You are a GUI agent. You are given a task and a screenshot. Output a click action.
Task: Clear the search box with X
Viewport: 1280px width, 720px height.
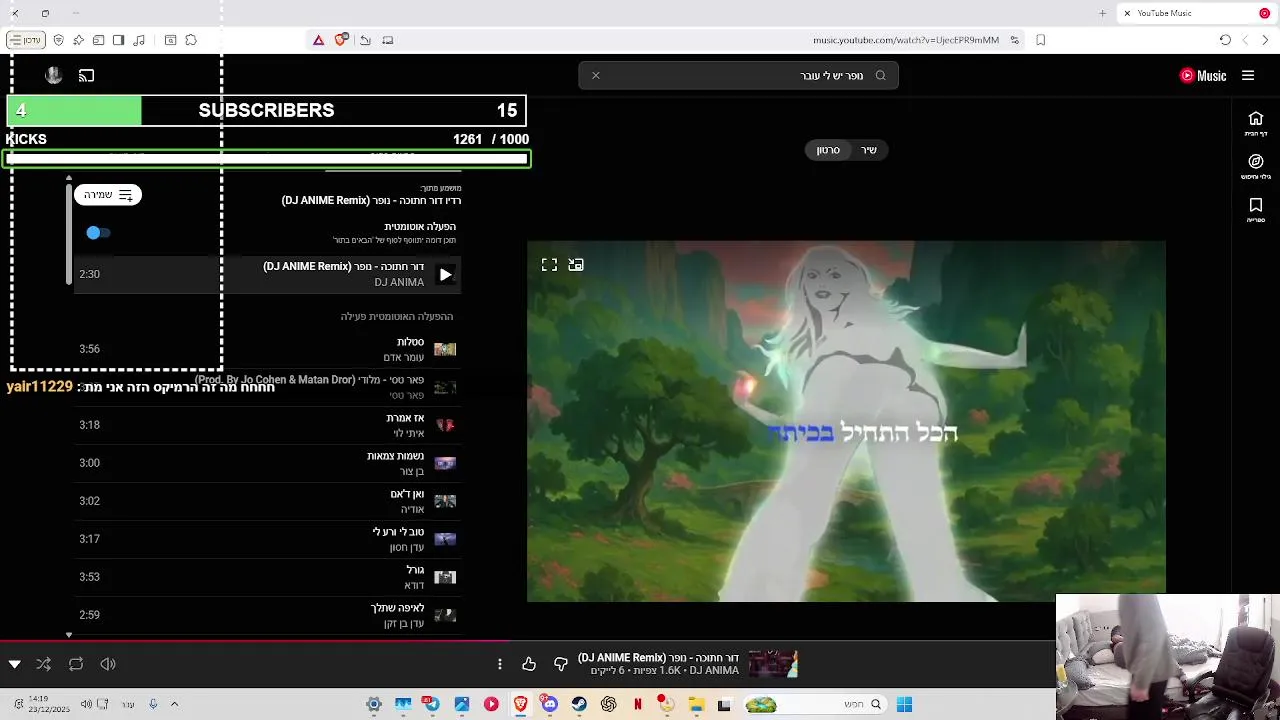click(595, 75)
